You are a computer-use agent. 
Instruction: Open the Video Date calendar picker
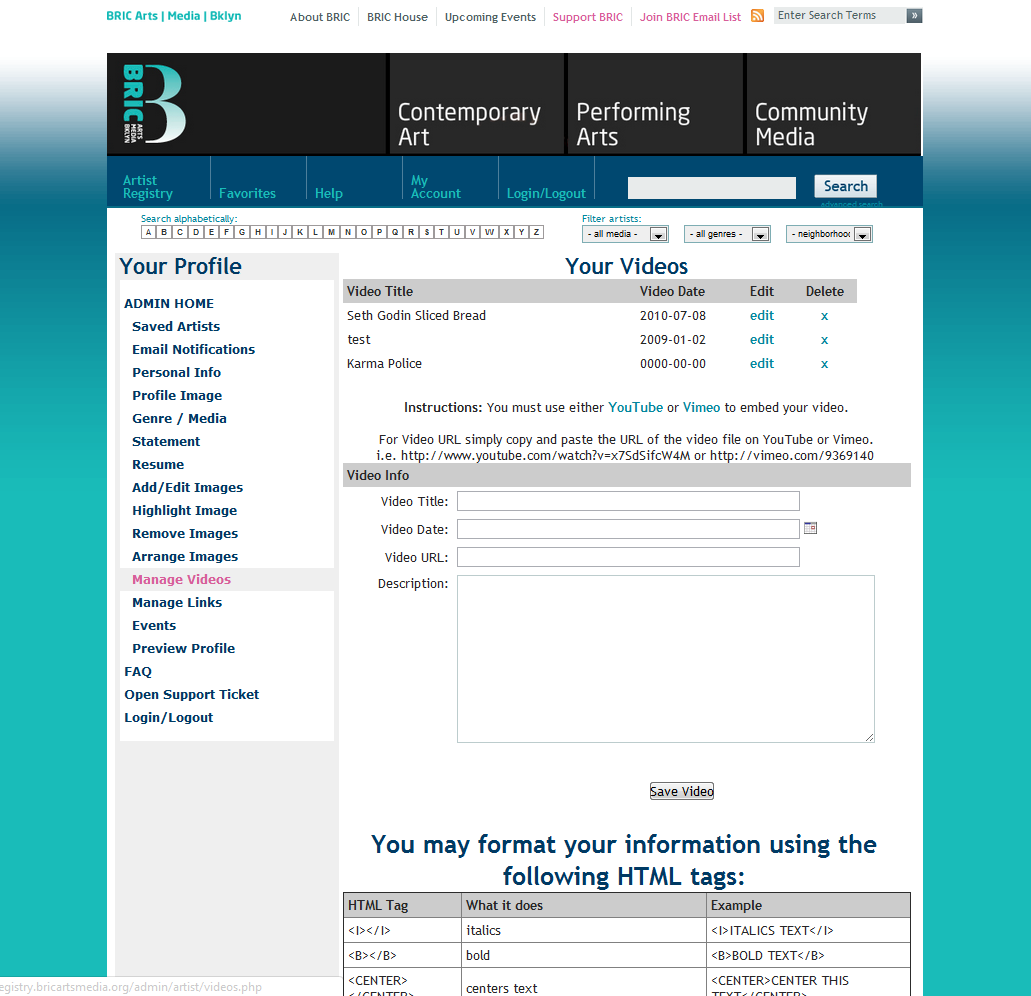point(811,528)
